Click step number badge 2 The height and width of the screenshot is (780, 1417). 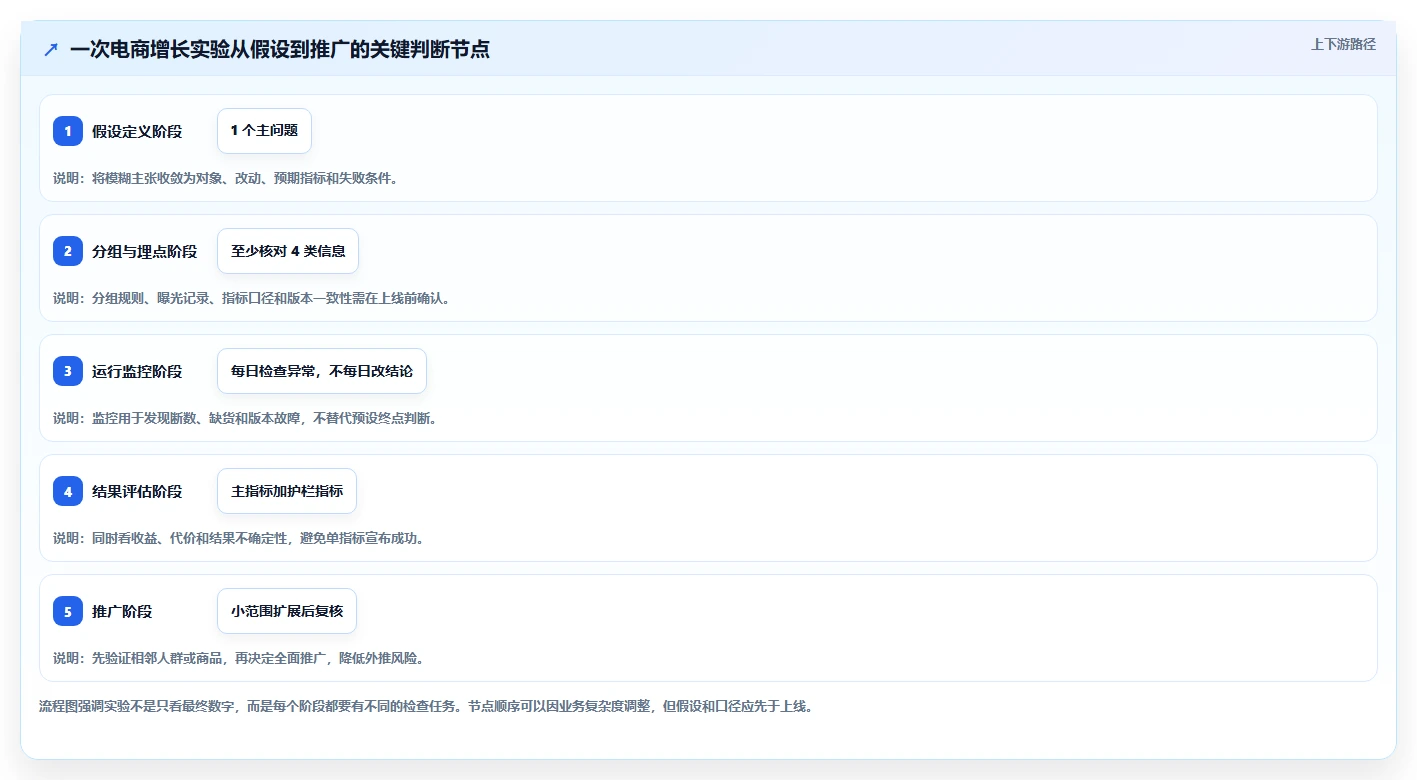tap(68, 251)
